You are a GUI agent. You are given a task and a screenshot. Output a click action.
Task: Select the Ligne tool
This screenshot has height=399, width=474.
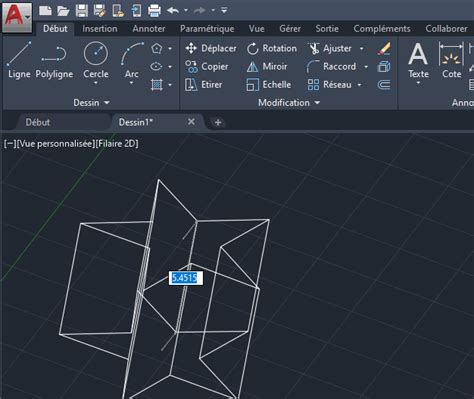tap(19, 60)
